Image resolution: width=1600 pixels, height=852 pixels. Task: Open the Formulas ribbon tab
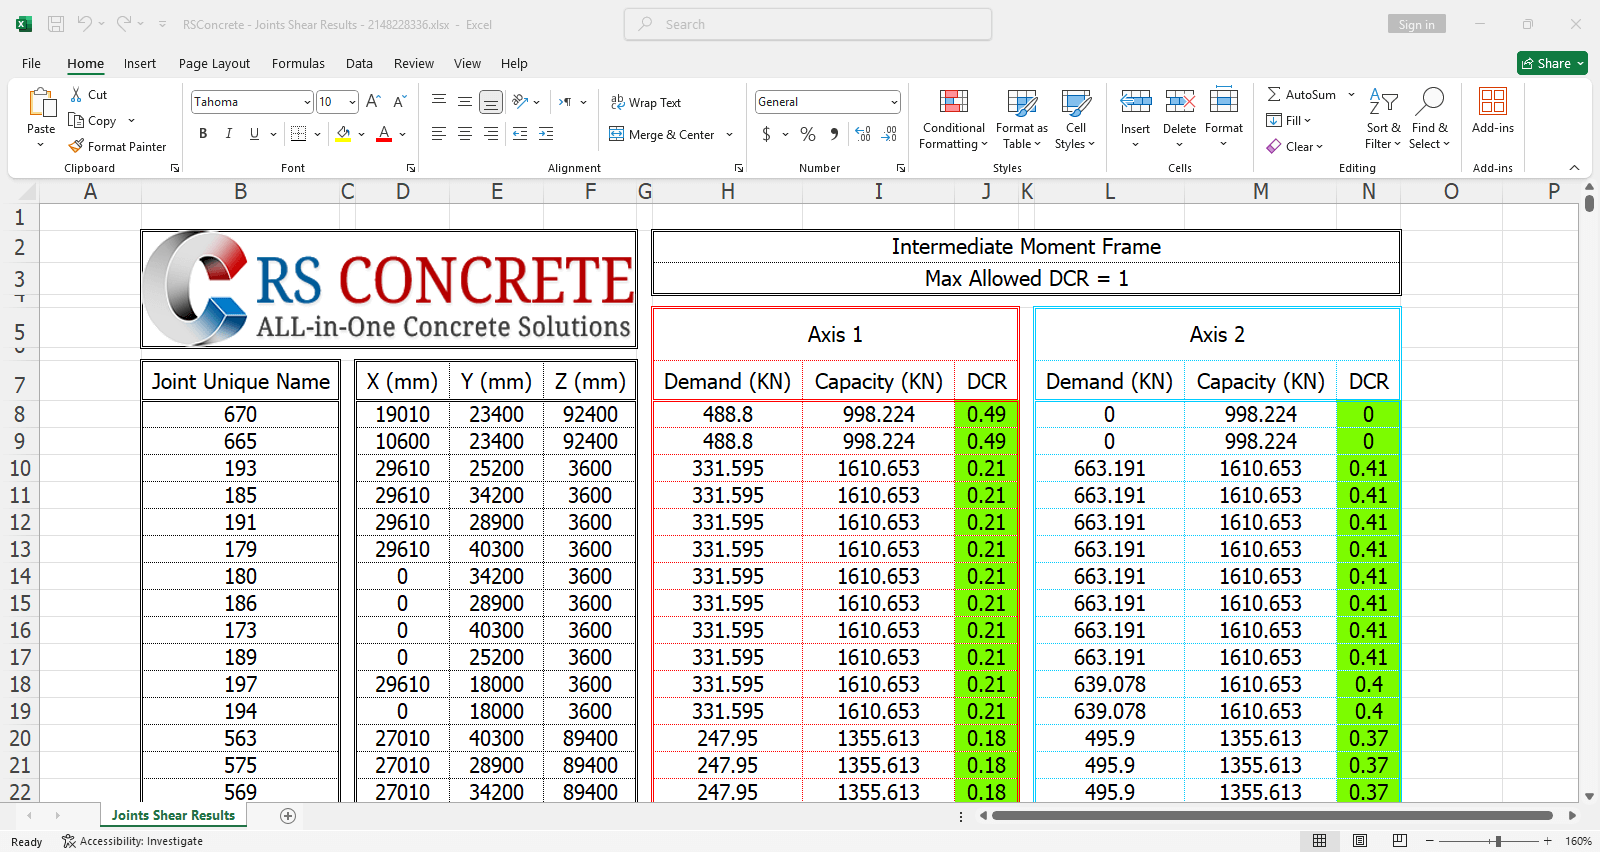pyautogui.click(x=298, y=63)
